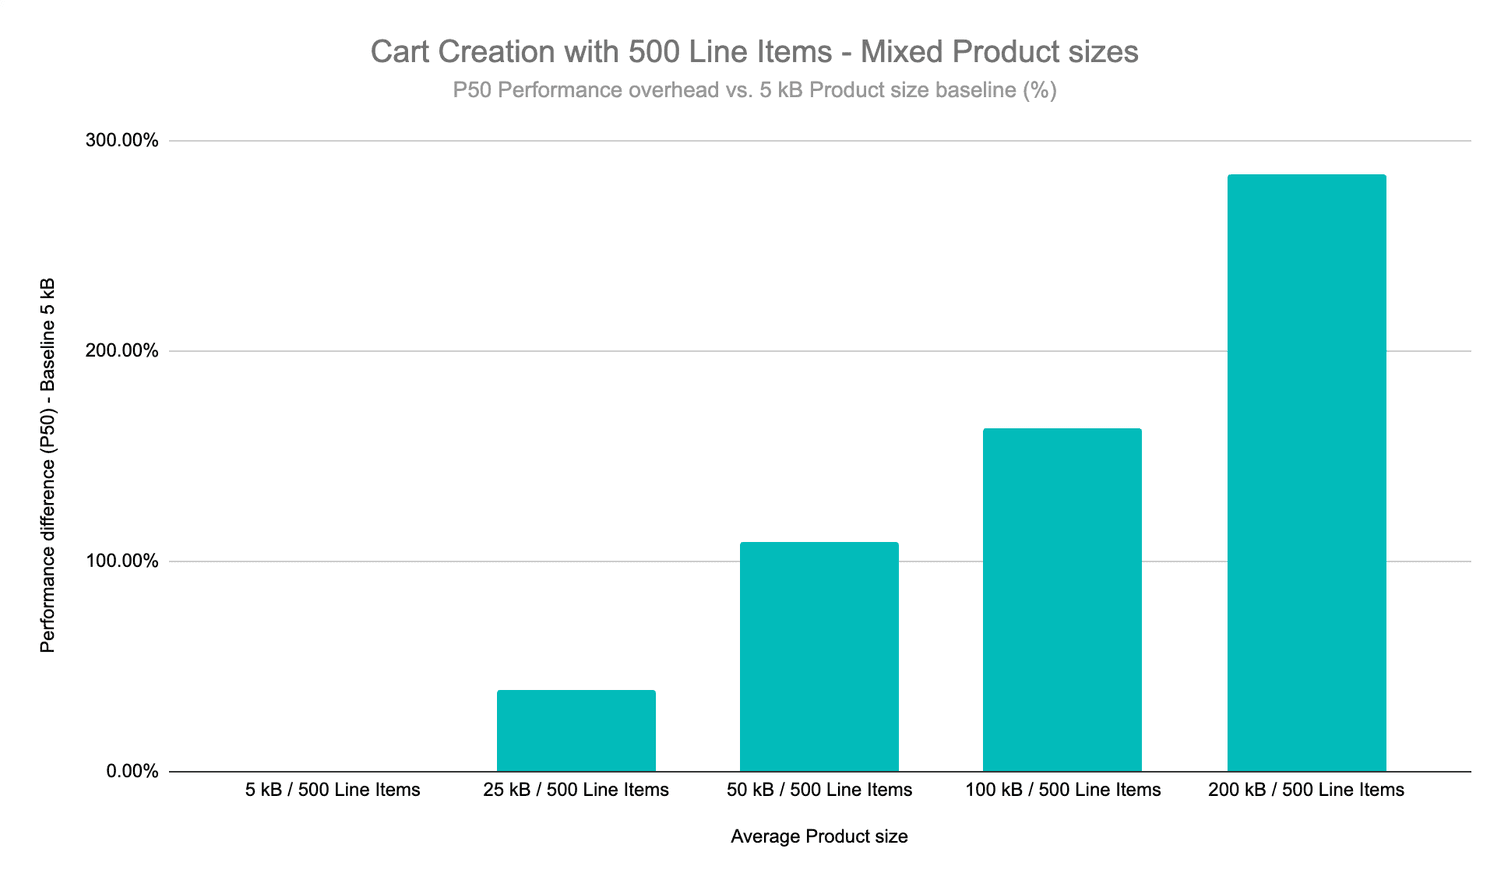Select the '100 kB / 500 Line Items' label
1508x883 pixels.
[x=1063, y=790]
